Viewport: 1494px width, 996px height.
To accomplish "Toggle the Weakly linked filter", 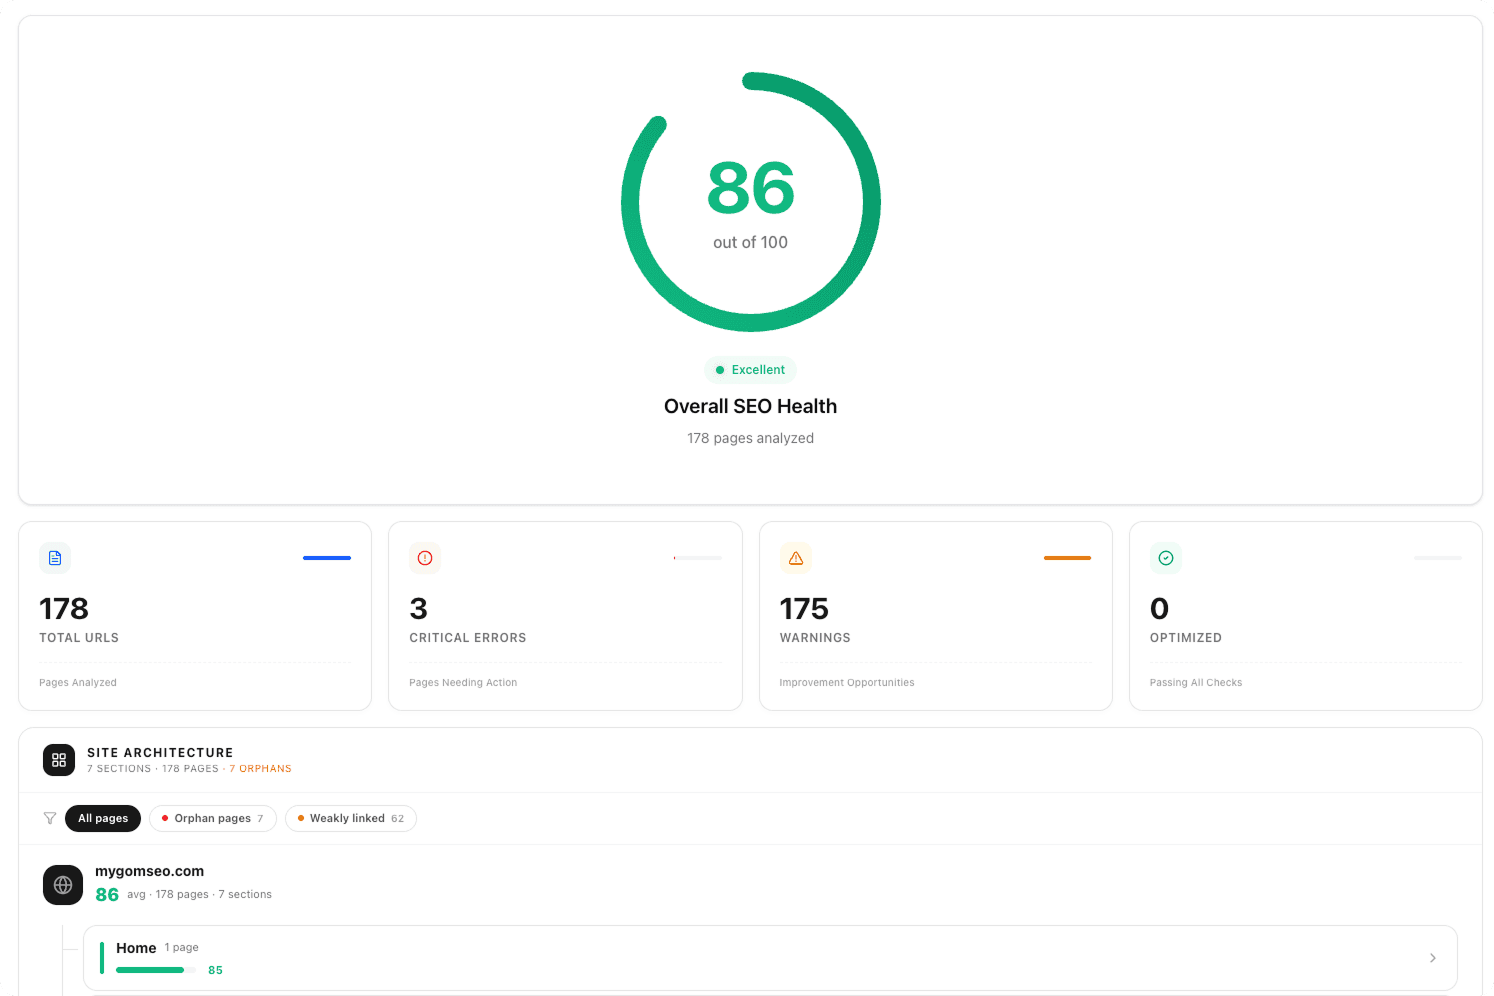I will click(350, 818).
